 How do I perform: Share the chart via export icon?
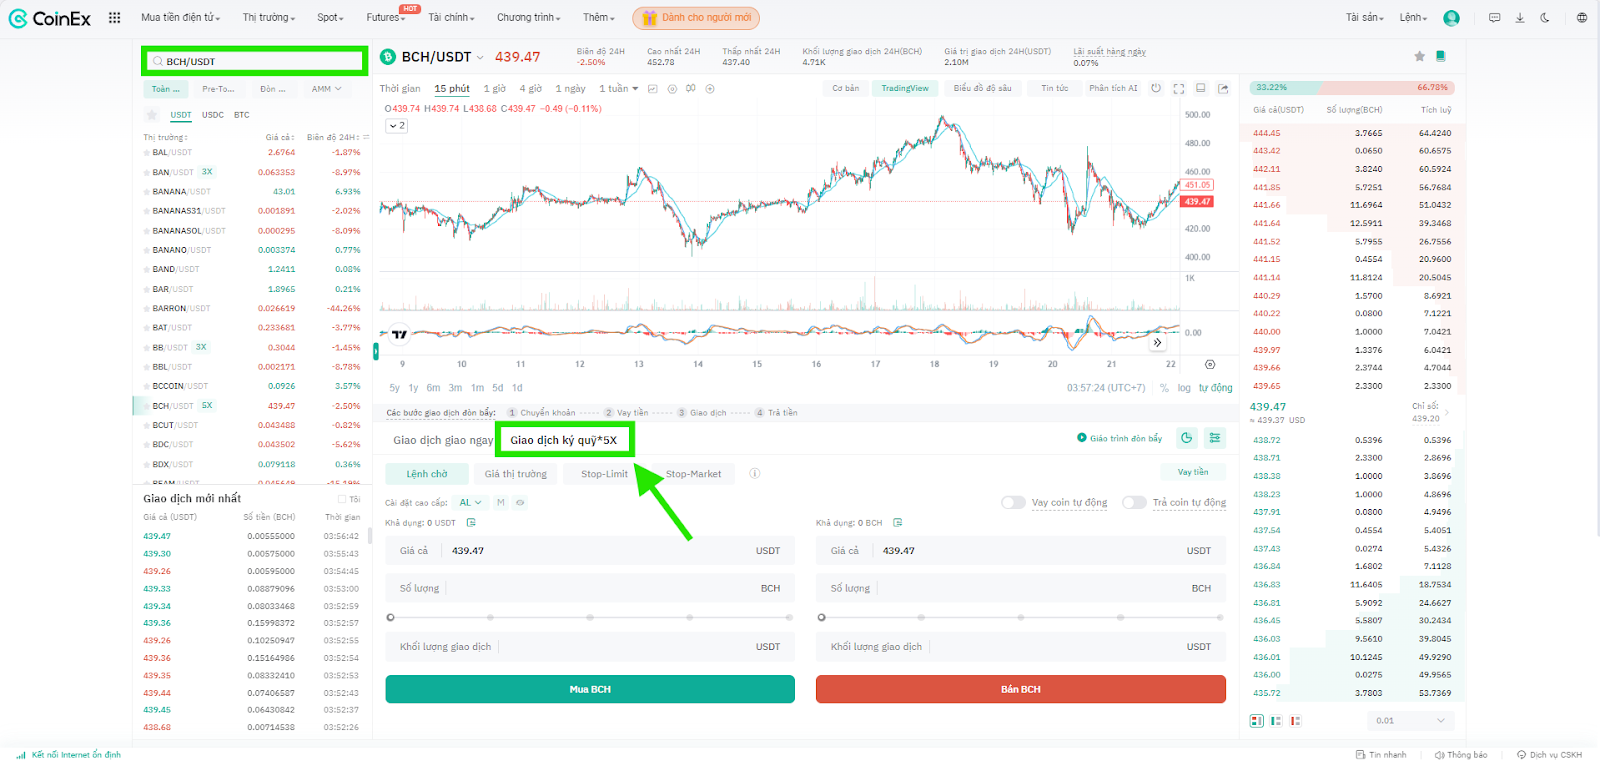(x=1223, y=88)
